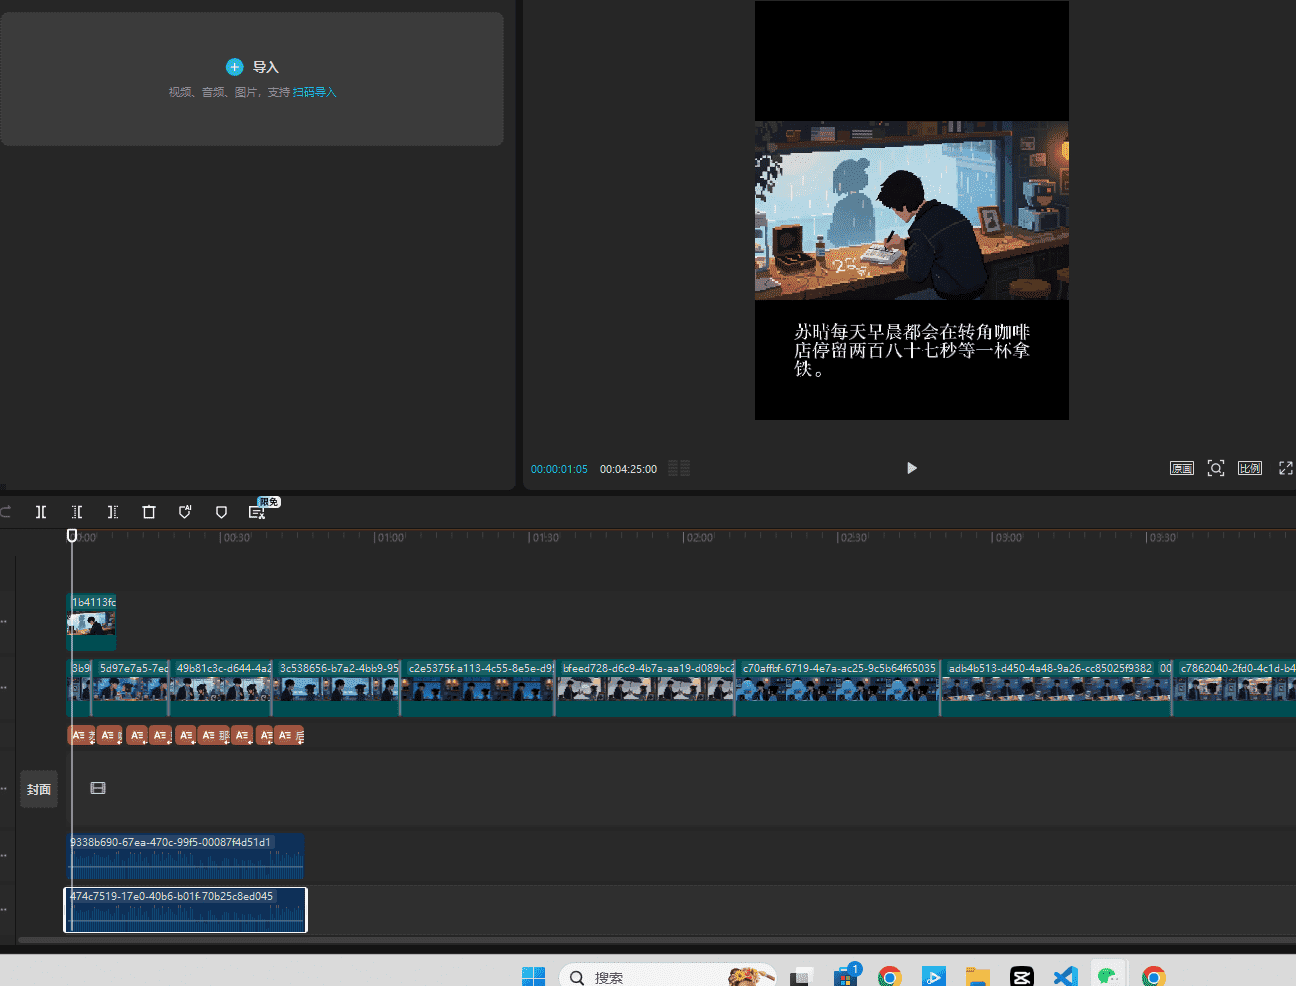Select the Delete left (trim left) tool
The width and height of the screenshot is (1296, 986).
[x=77, y=512]
